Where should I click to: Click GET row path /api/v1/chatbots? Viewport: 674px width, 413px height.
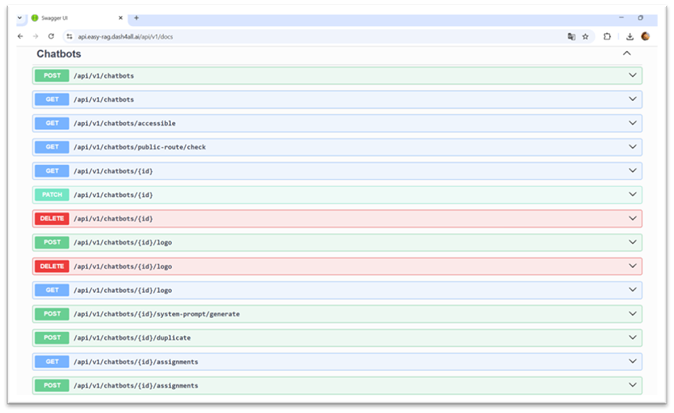tap(104, 99)
